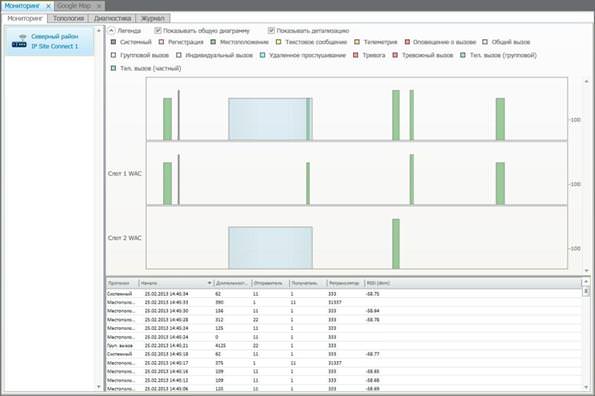
Task: Click the Групповой вызов legend square
Action: pyautogui.click(x=113, y=55)
